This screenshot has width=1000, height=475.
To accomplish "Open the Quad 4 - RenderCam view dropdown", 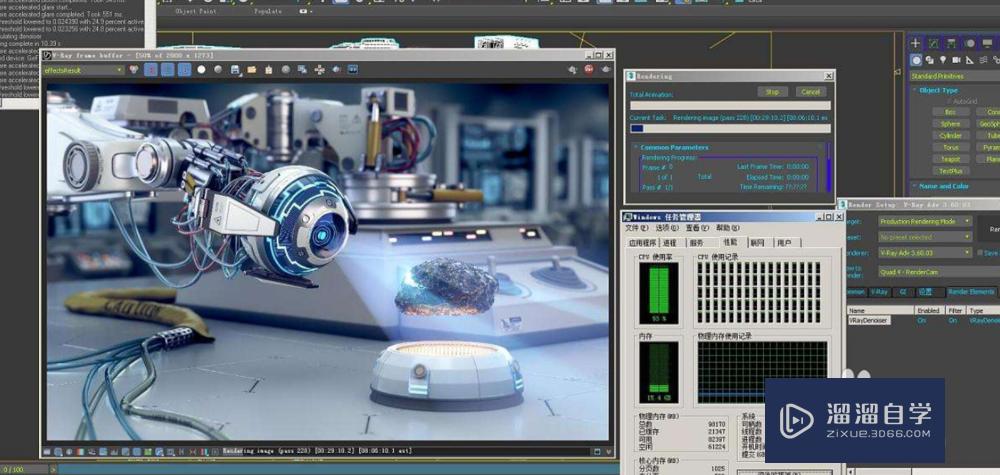I will click(x=939, y=272).
